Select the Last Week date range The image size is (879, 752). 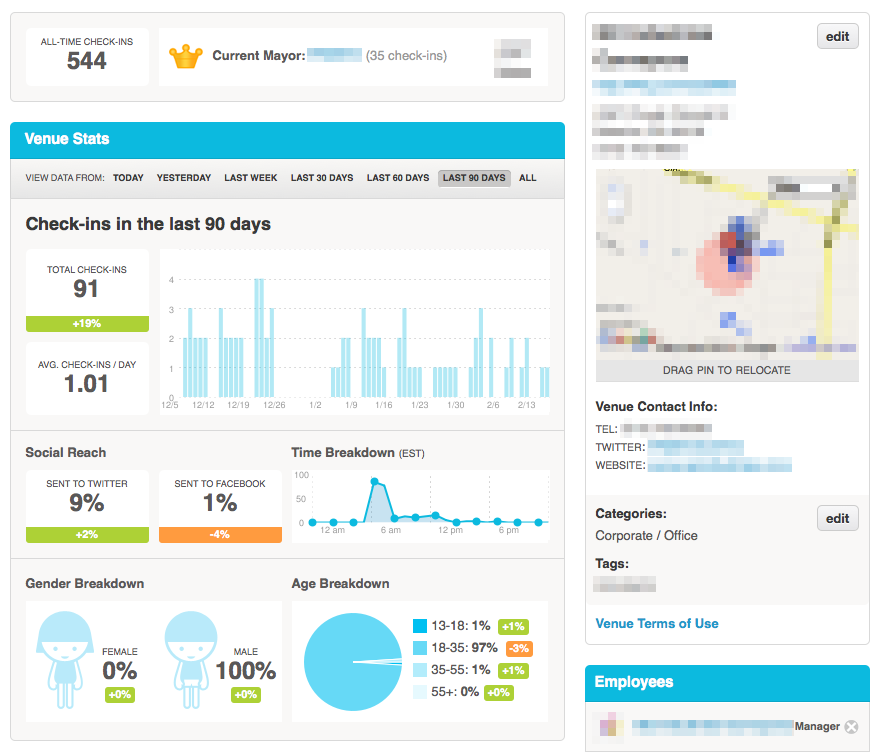pyautogui.click(x=251, y=178)
